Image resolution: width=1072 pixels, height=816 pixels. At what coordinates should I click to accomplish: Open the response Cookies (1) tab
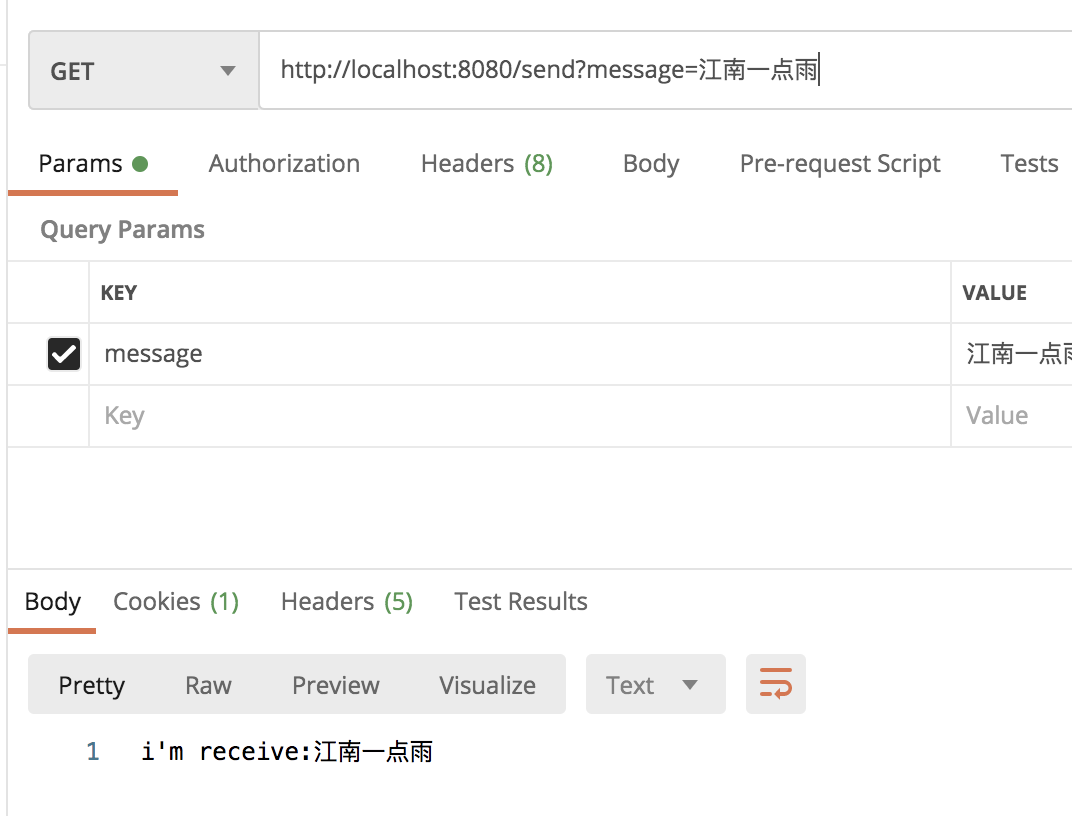point(176,602)
